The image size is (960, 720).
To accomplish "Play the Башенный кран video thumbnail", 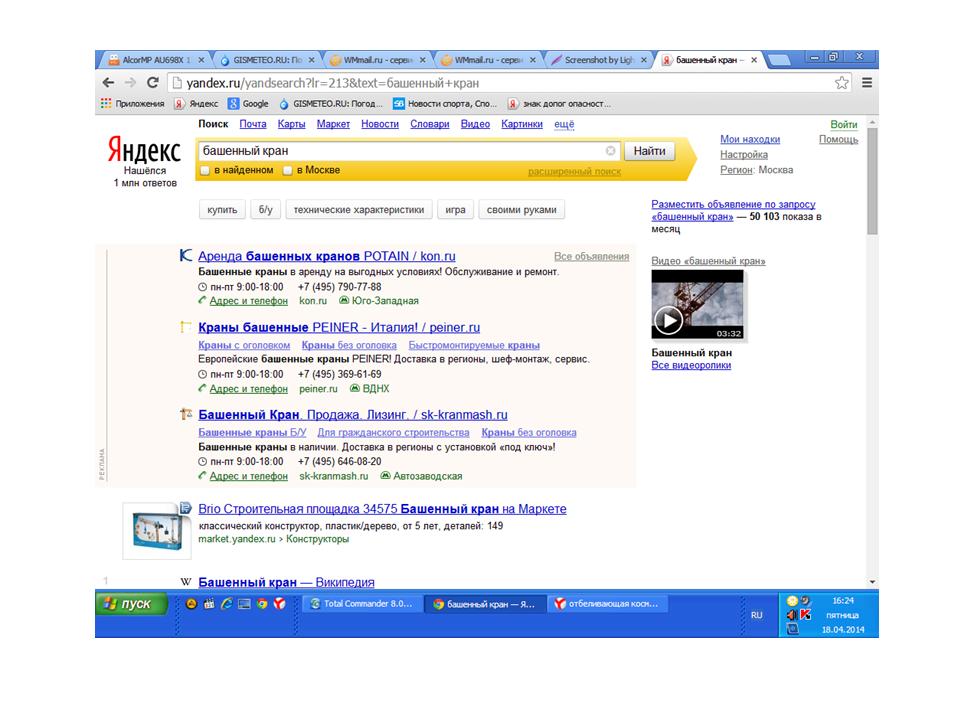I will pos(697,304).
